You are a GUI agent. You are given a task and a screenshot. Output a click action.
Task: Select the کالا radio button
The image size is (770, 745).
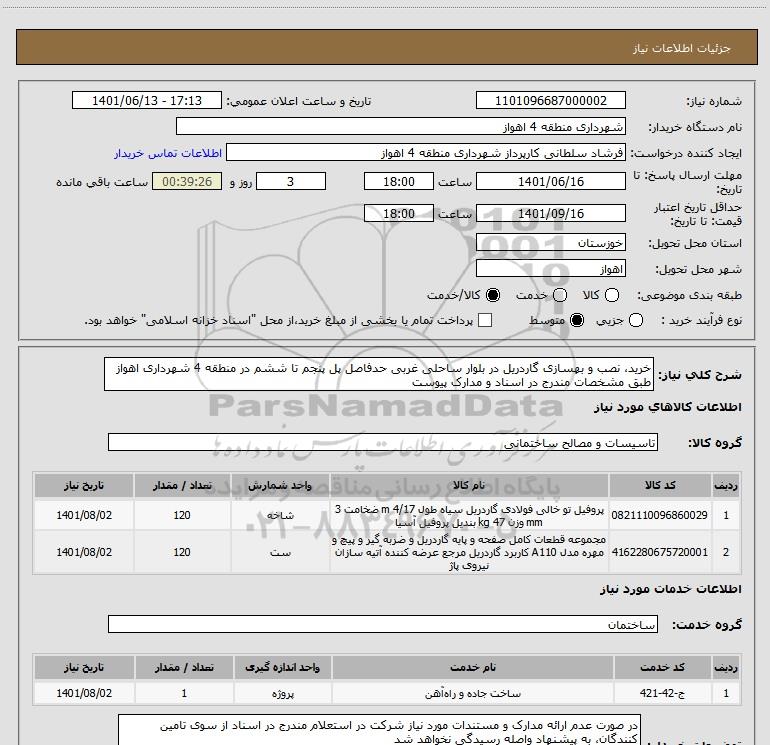click(612, 295)
